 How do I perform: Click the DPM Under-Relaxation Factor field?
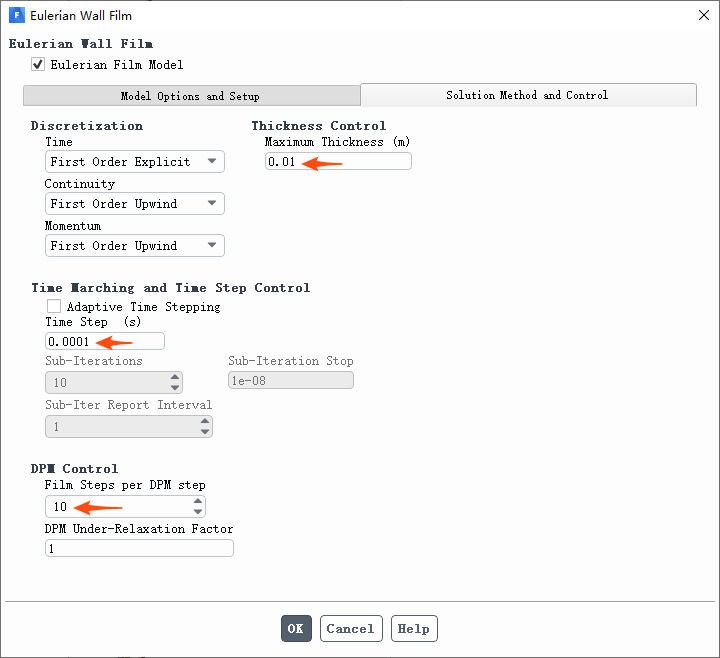tap(139, 548)
